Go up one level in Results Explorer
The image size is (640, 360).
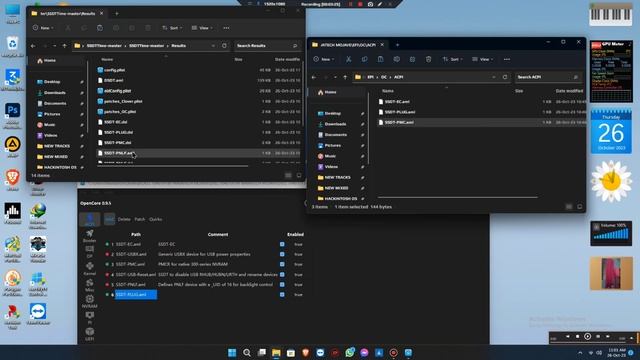point(64,46)
